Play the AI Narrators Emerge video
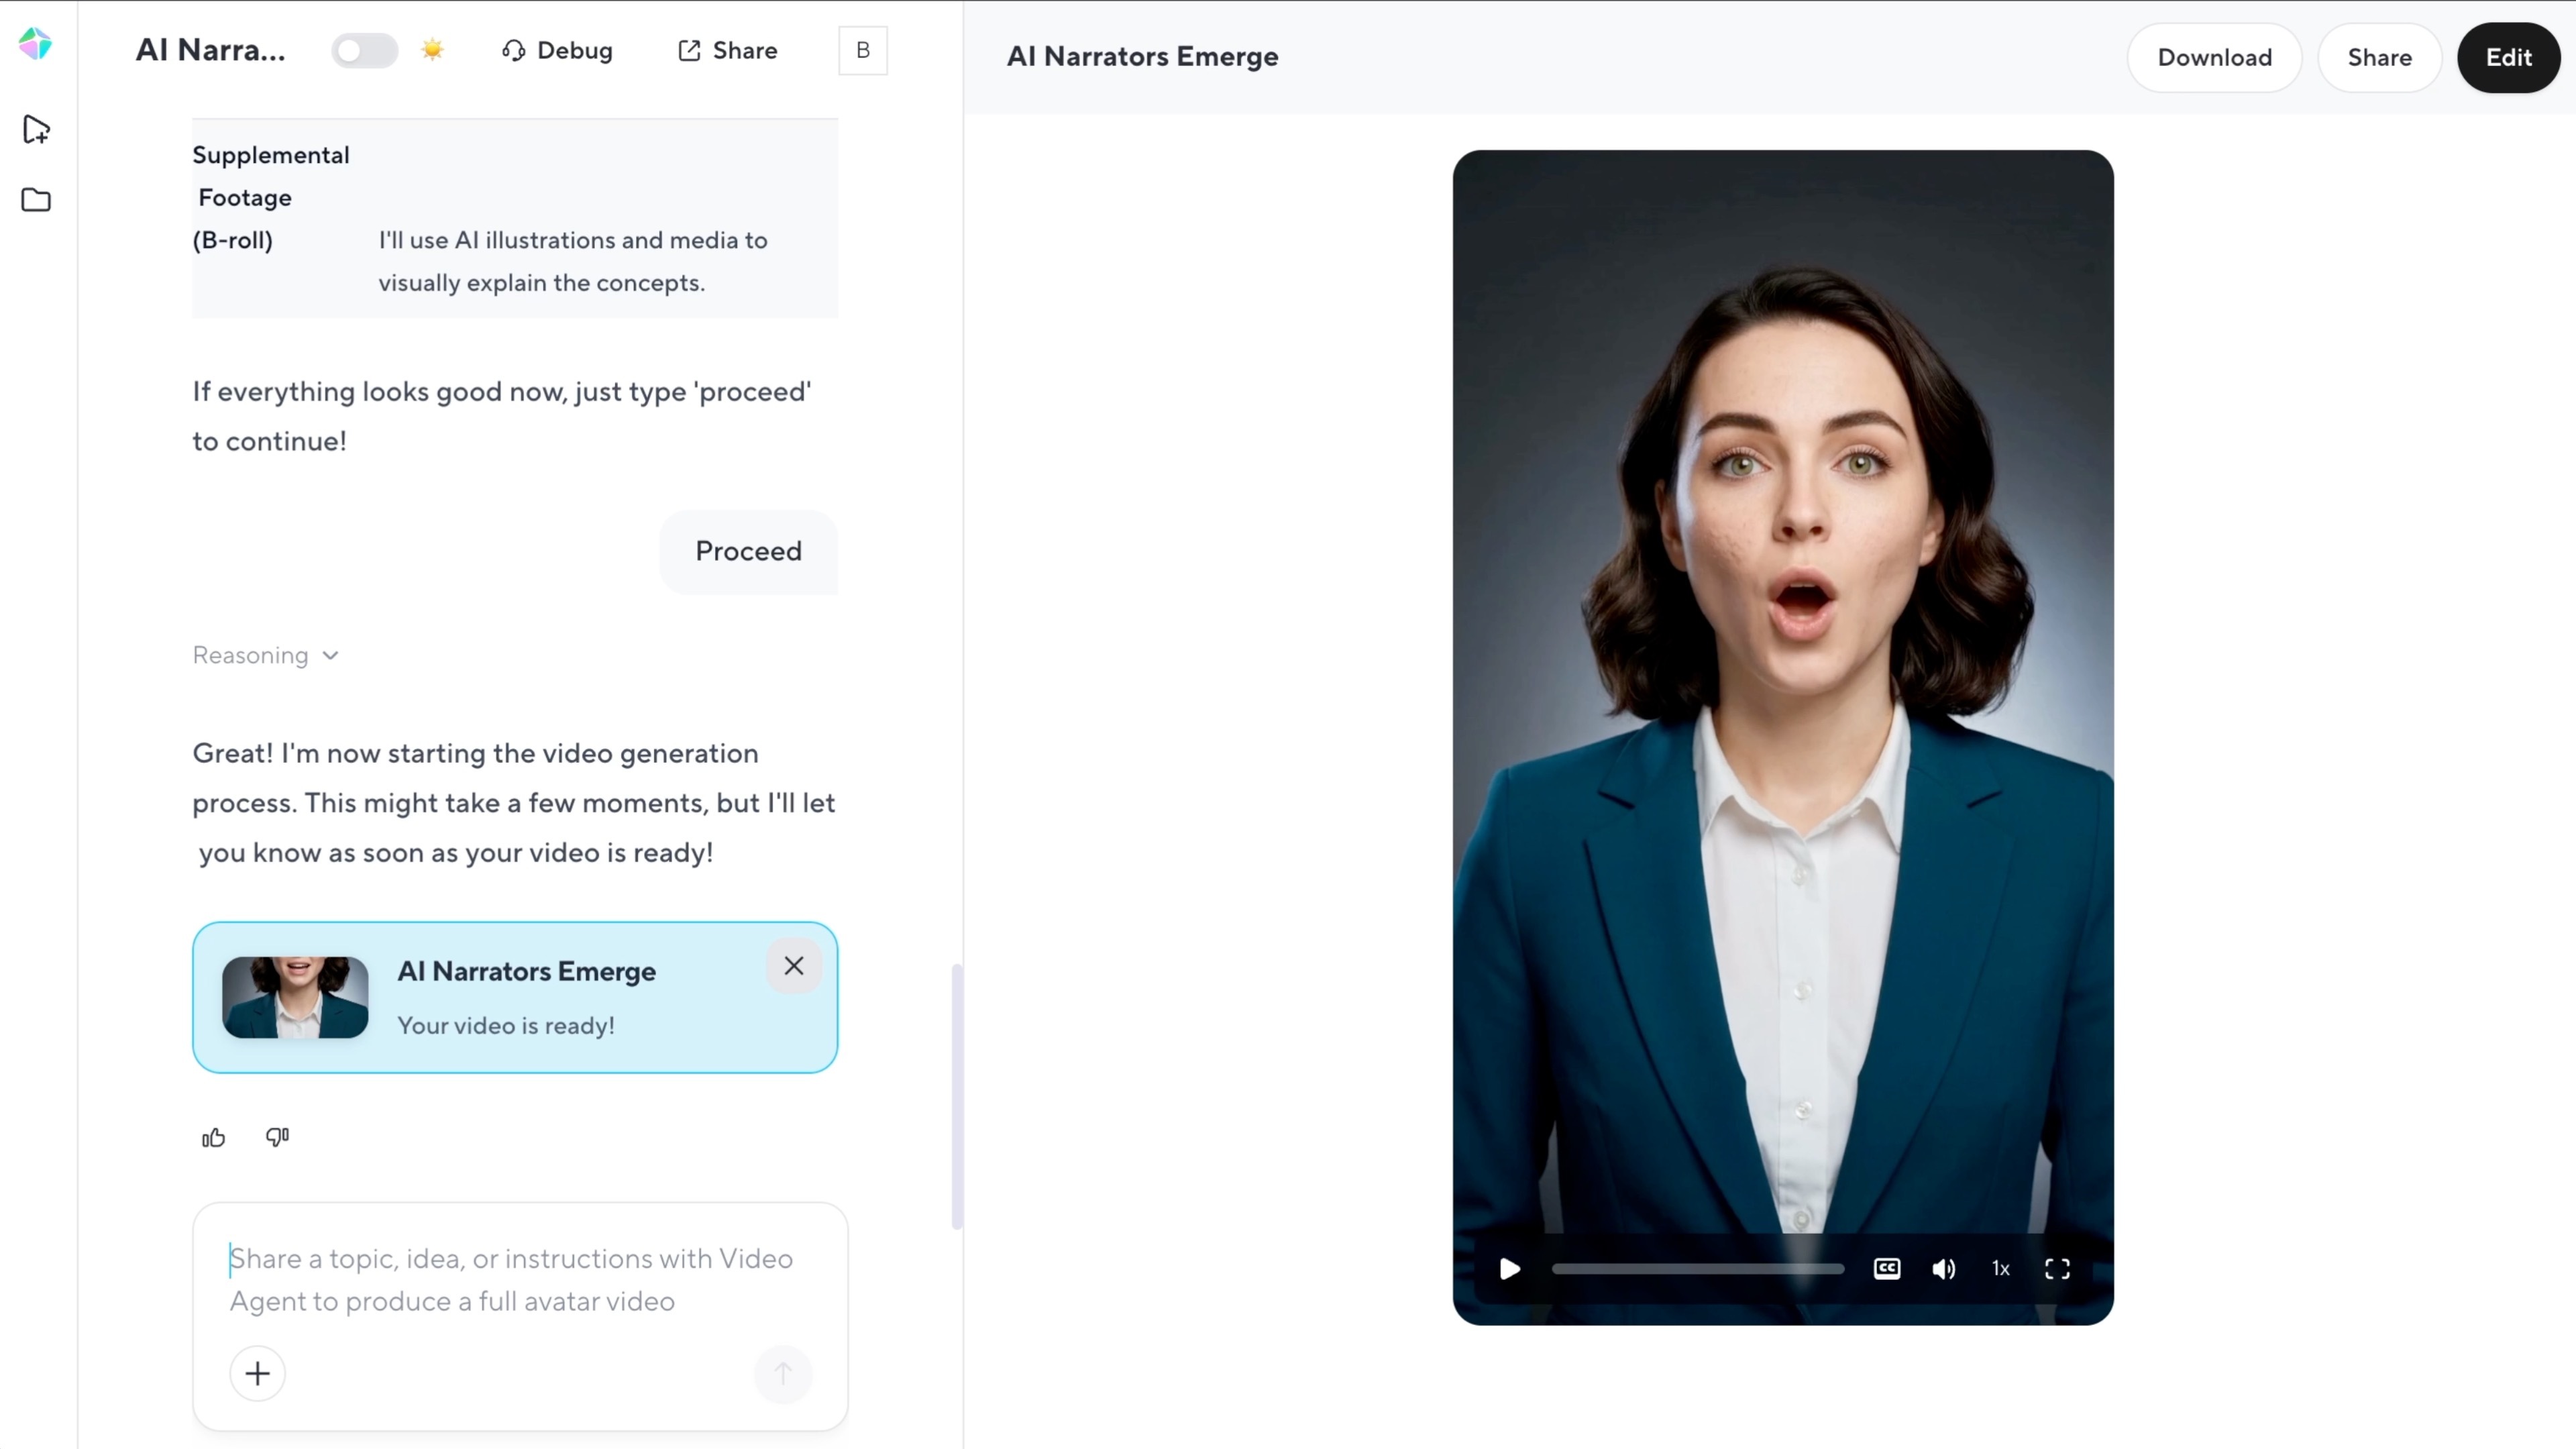Image resolution: width=2576 pixels, height=1449 pixels. point(1510,1269)
